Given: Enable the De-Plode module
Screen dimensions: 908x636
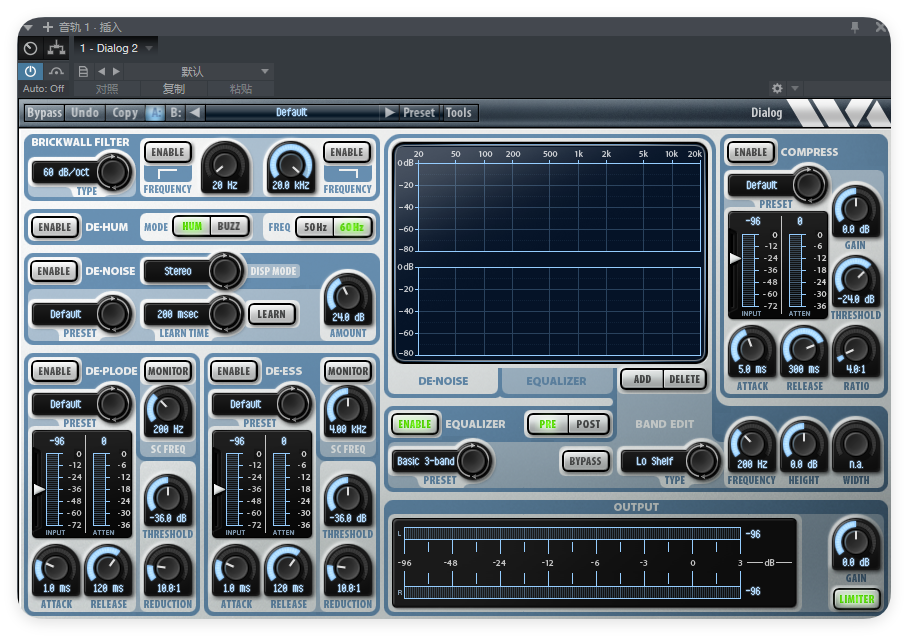Looking at the screenshot, I should [x=54, y=371].
